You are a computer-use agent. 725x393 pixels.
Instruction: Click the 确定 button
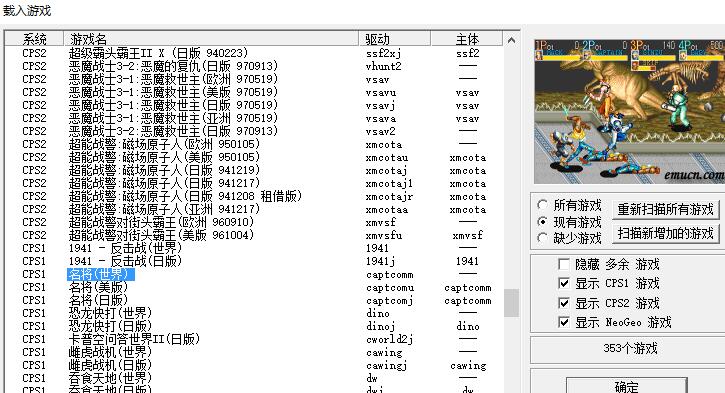627,387
